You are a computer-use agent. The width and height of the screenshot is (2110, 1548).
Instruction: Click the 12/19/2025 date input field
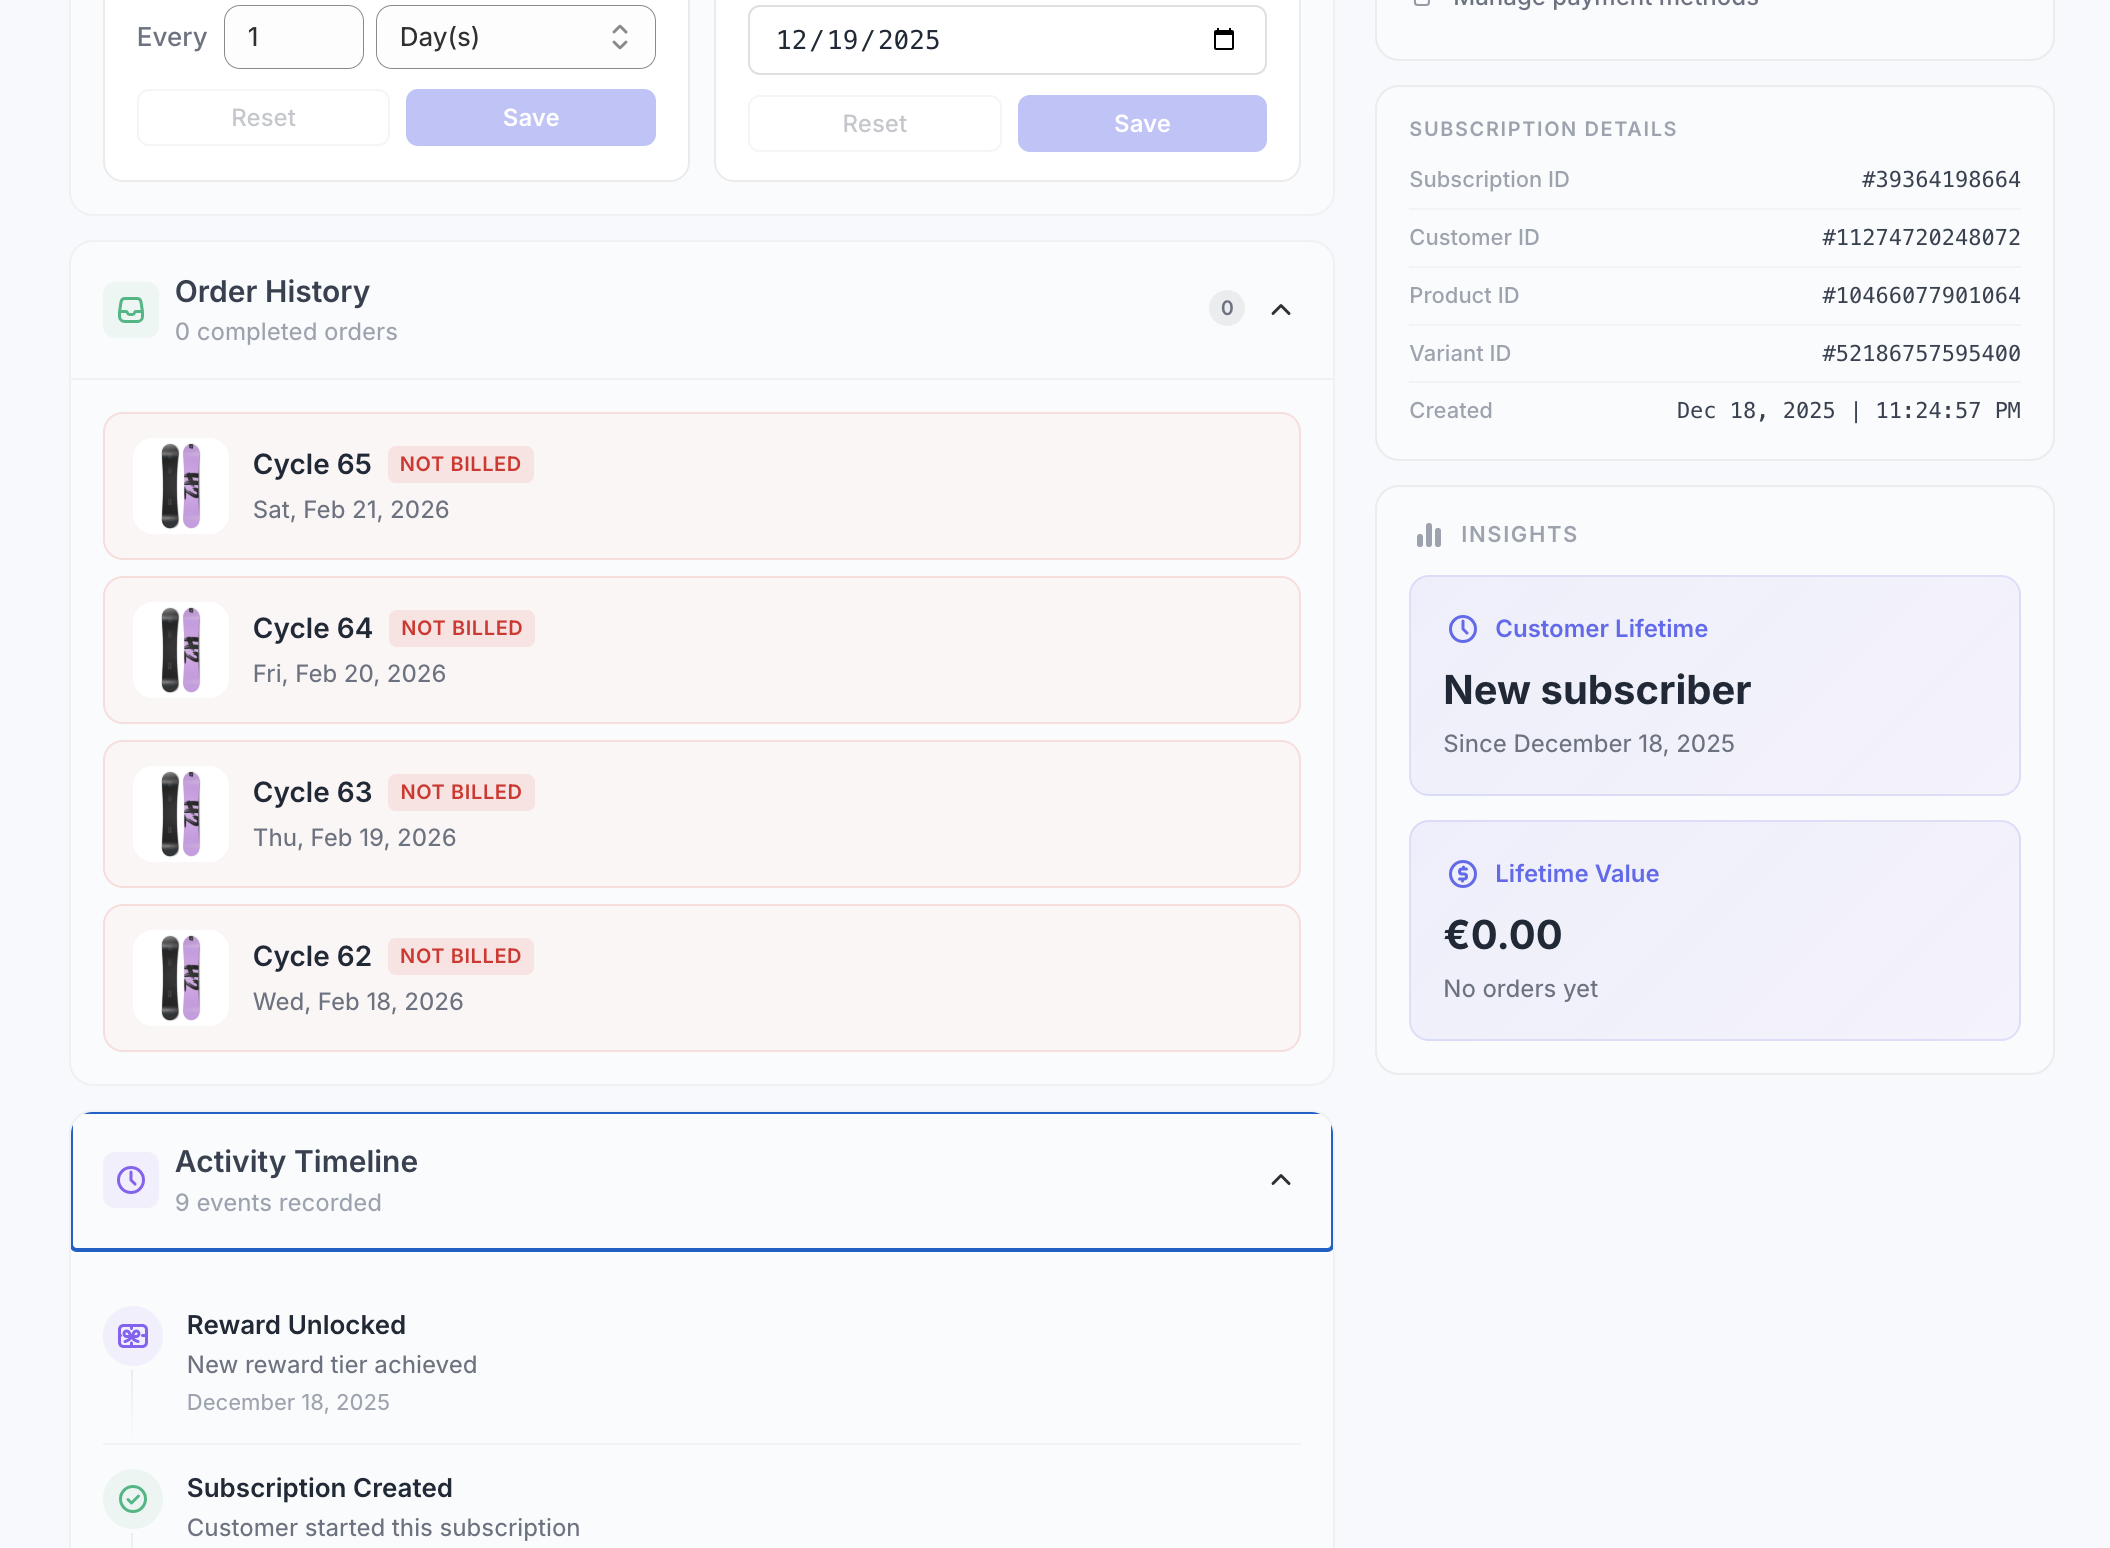(1007, 40)
